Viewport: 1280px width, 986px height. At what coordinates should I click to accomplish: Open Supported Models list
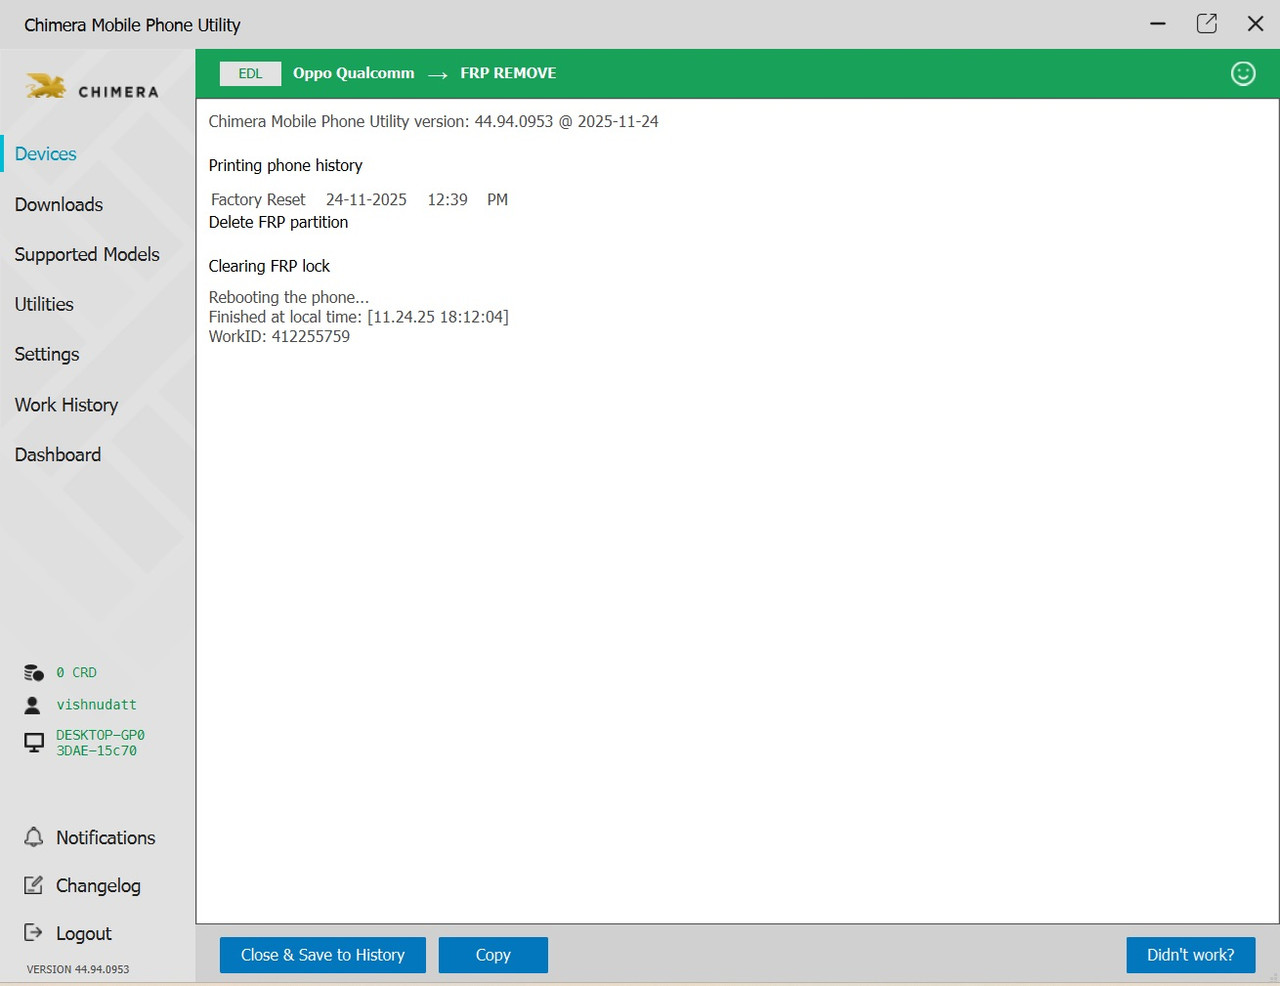tap(87, 254)
